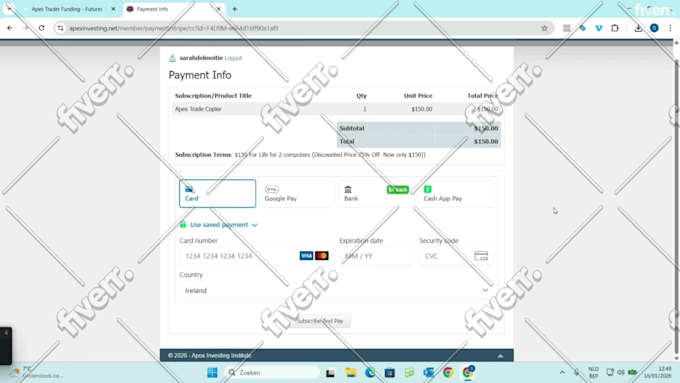This screenshot has width=680, height=383.
Task: Click the blue tag extension icon
Action: (582, 28)
